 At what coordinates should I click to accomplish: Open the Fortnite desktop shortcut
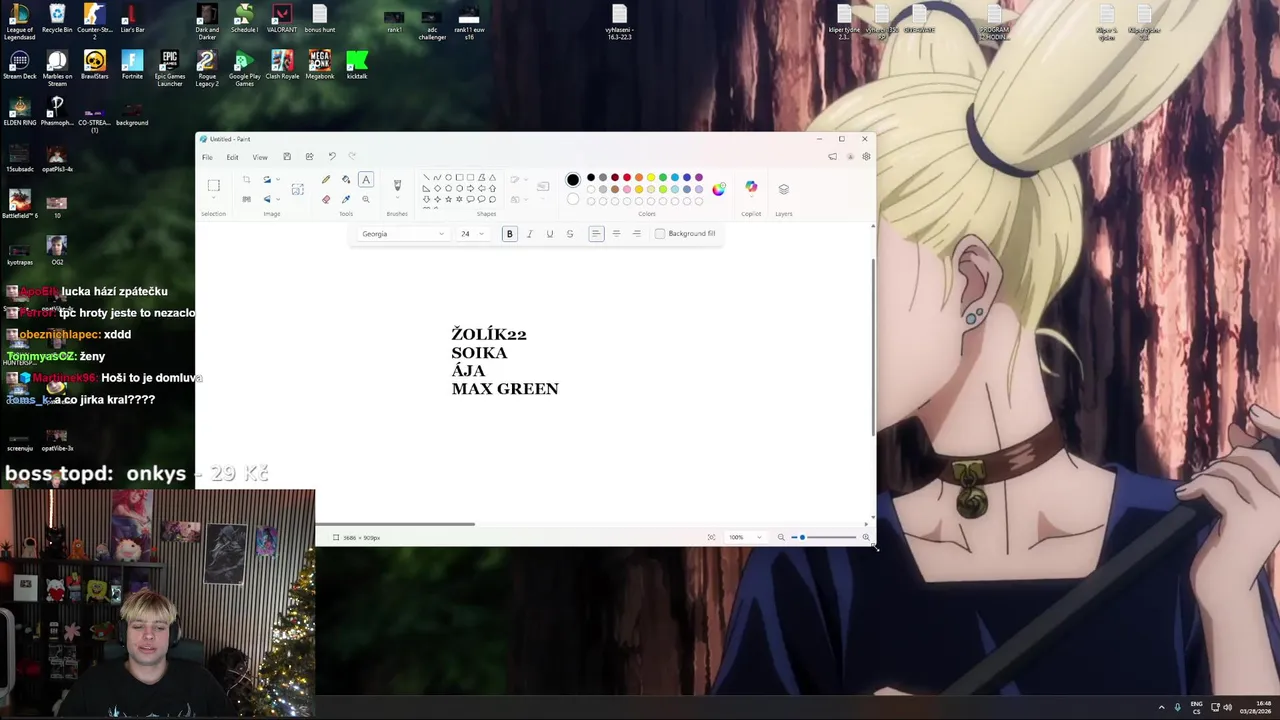(x=132, y=66)
